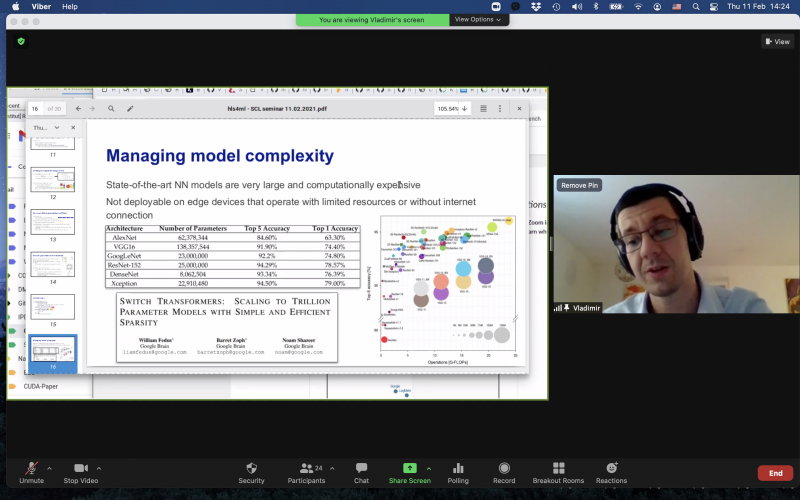Go to next page arrow in PDF viewer
This screenshot has height=500, width=800.
pos(92,109)
